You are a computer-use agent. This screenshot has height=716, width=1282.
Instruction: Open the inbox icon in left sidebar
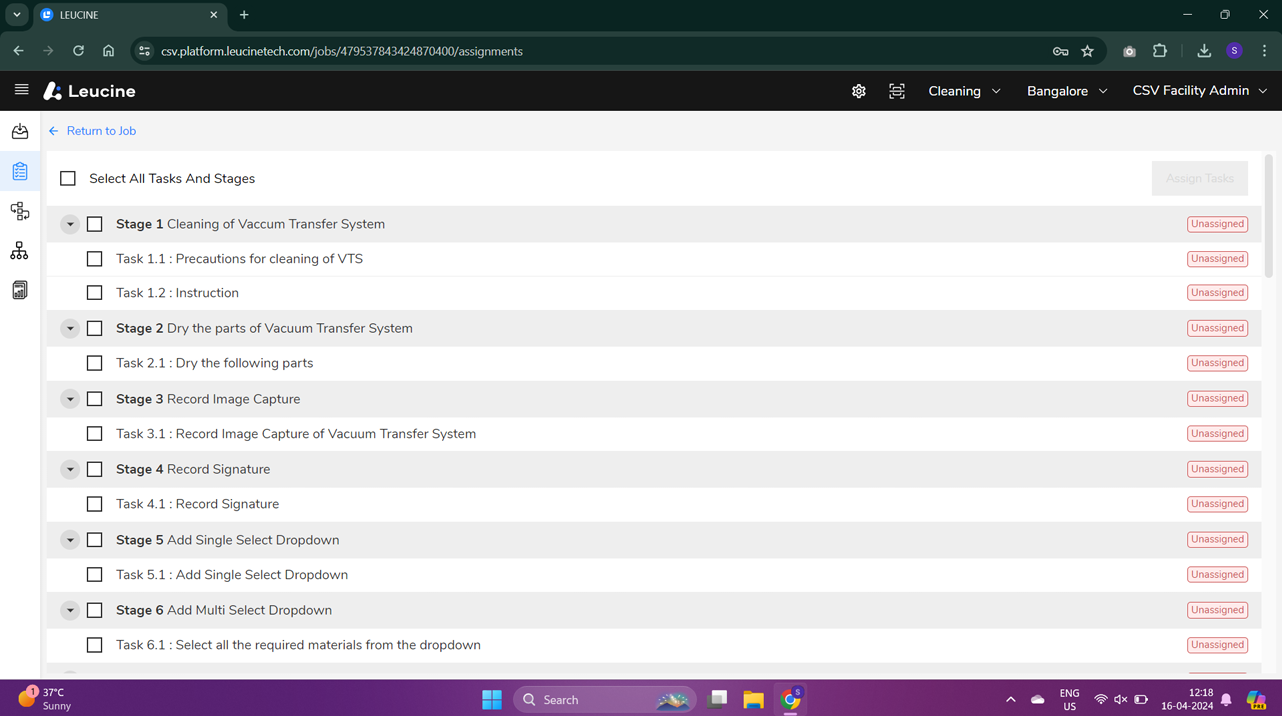point(20,131)
